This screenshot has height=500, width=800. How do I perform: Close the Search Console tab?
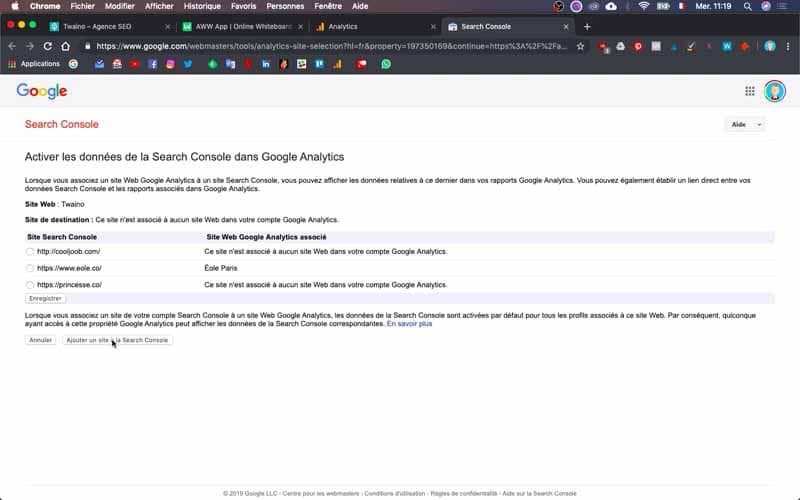(x=566, y=27)
